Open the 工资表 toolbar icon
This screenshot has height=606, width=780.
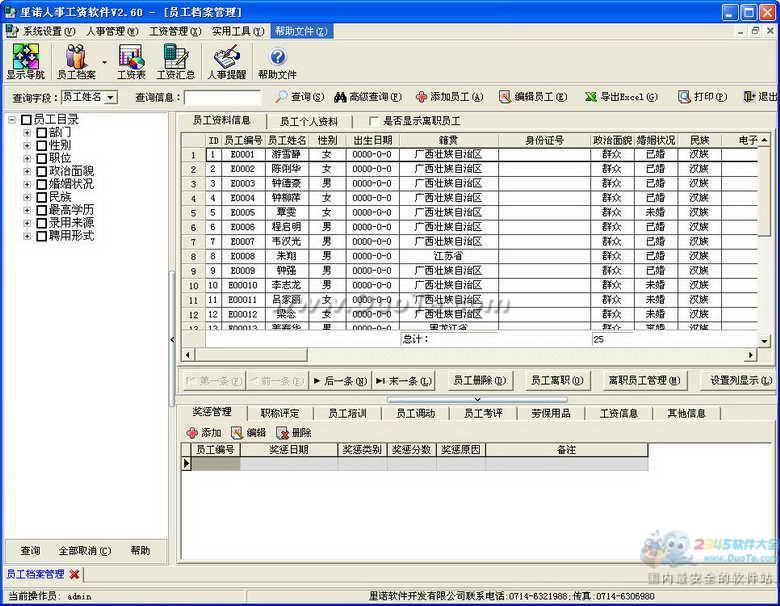[x=131, y=61]
